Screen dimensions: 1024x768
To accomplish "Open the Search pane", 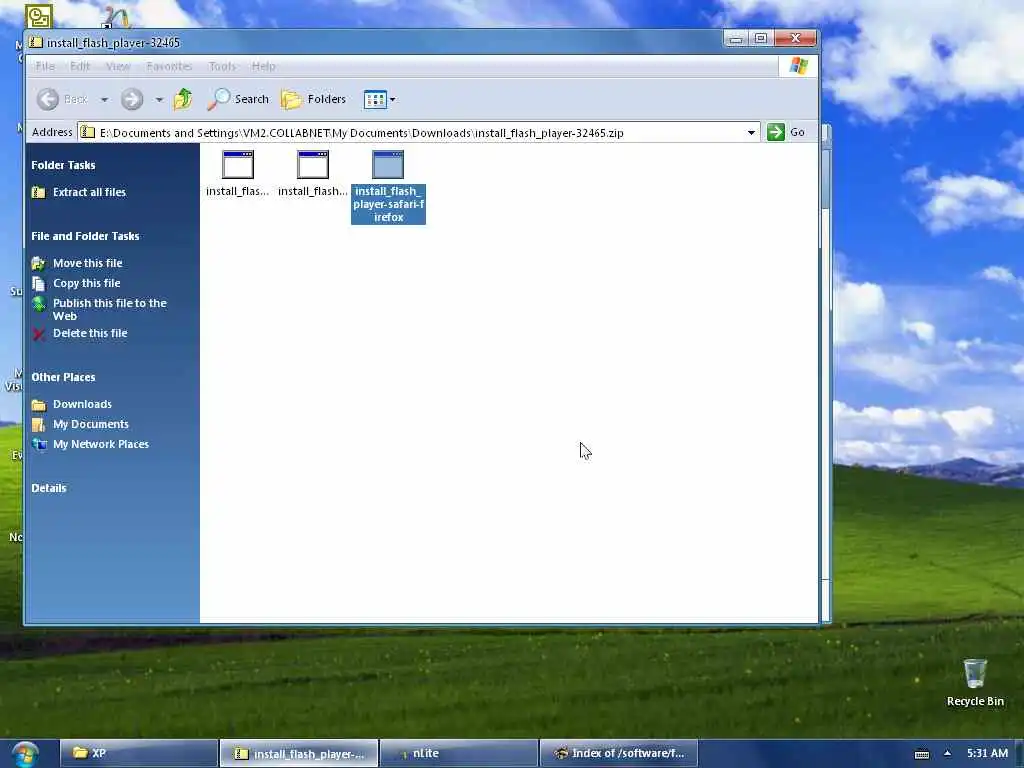I will point(238,99).
